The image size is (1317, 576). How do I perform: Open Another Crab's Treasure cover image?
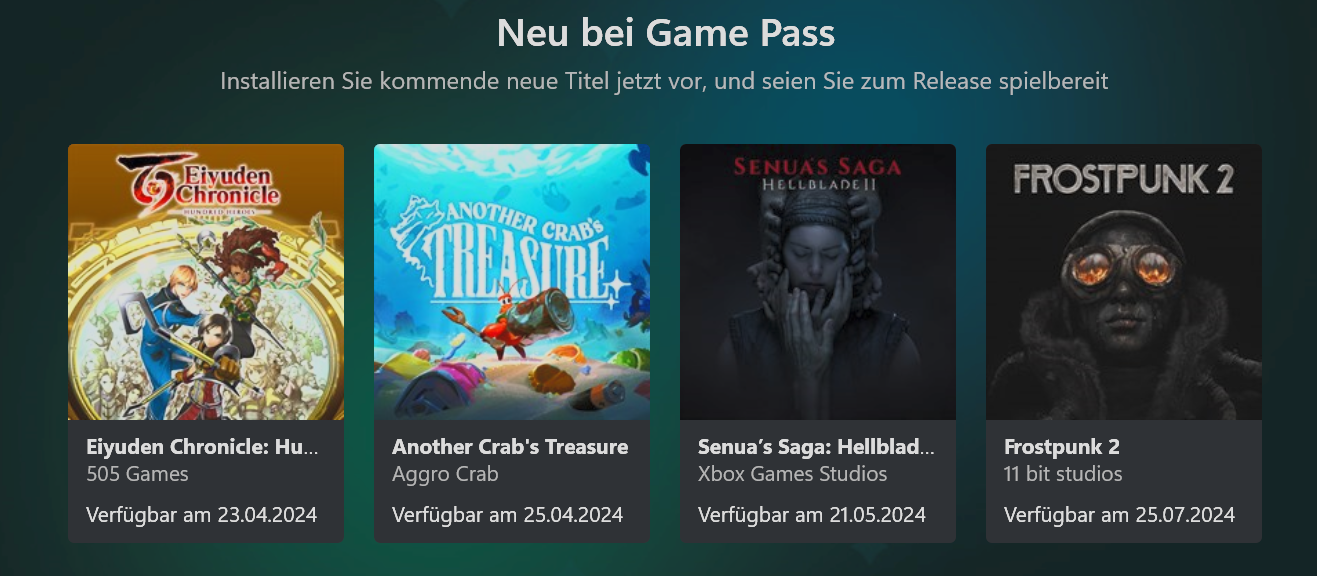(x=512, y=282)
